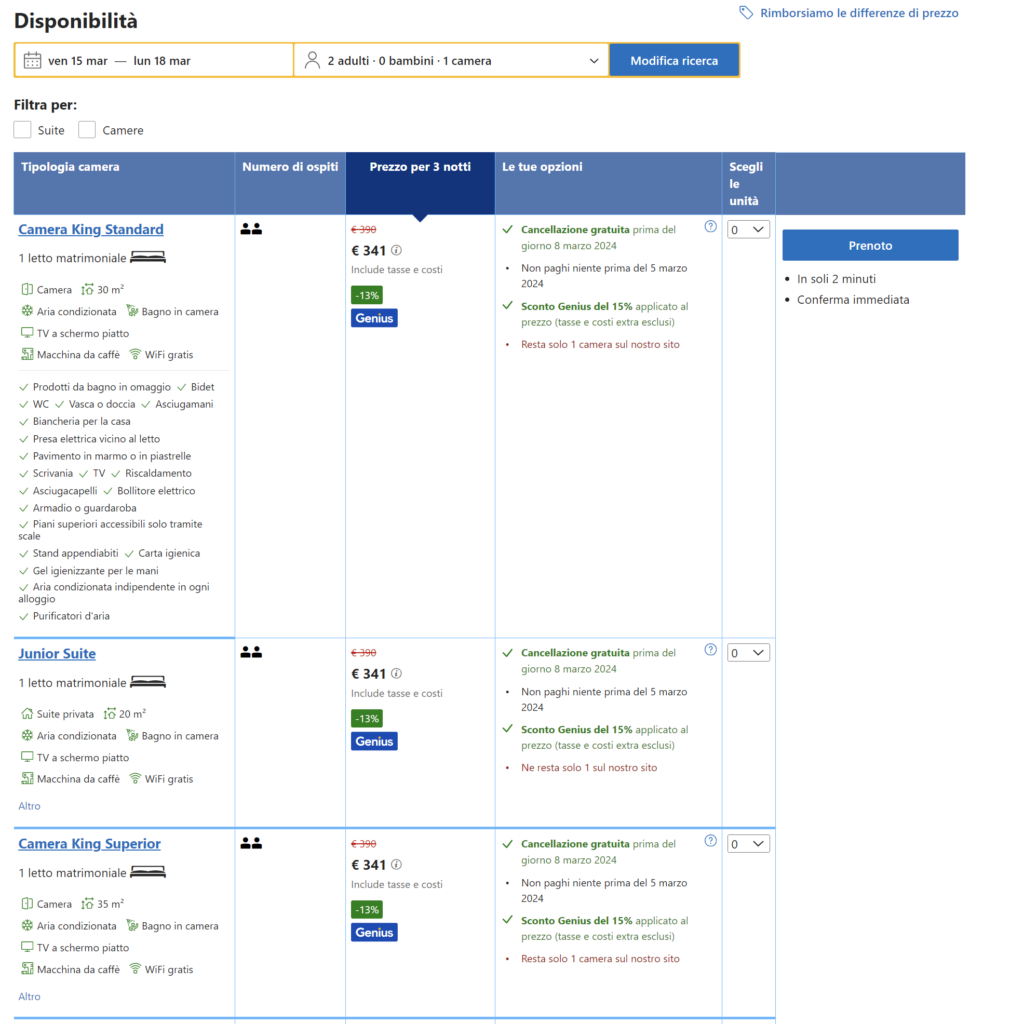The height and width of the screenshot is (1024, 1010).
Task: Open help question mark for Junior Suite options
Action: [710, 650]
